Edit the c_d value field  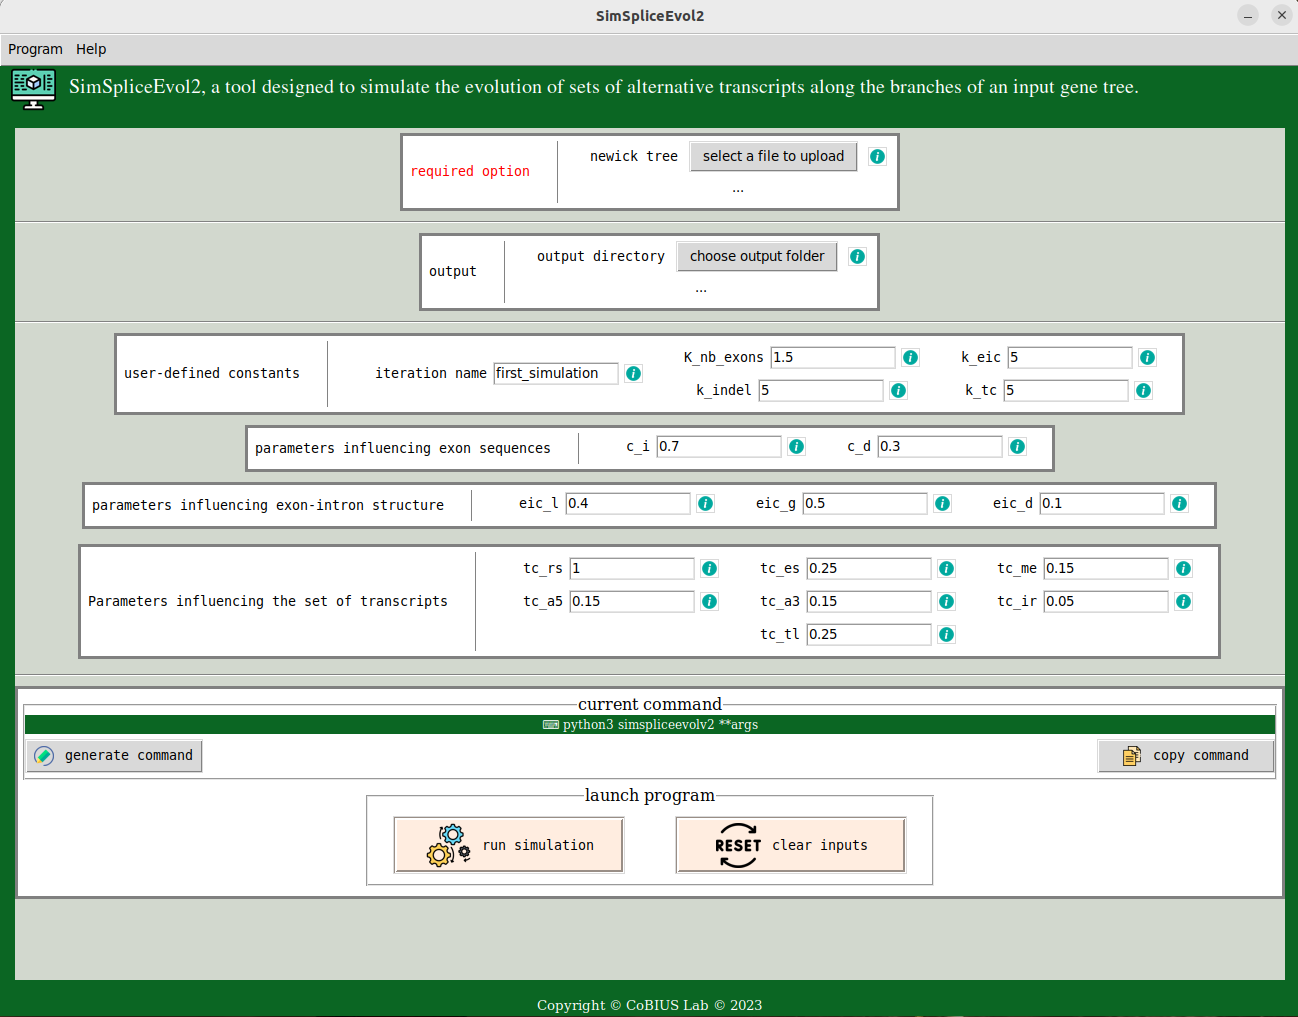940,446
